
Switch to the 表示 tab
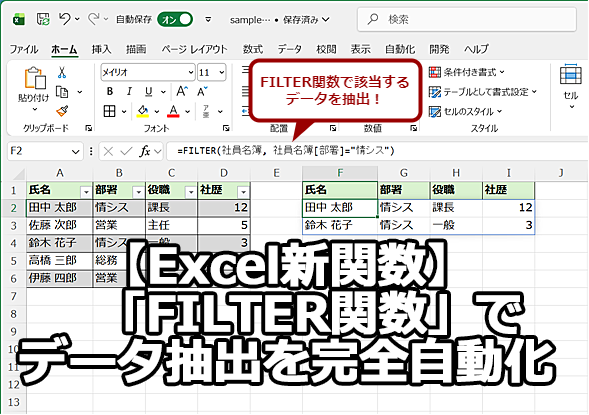(361, 49)
